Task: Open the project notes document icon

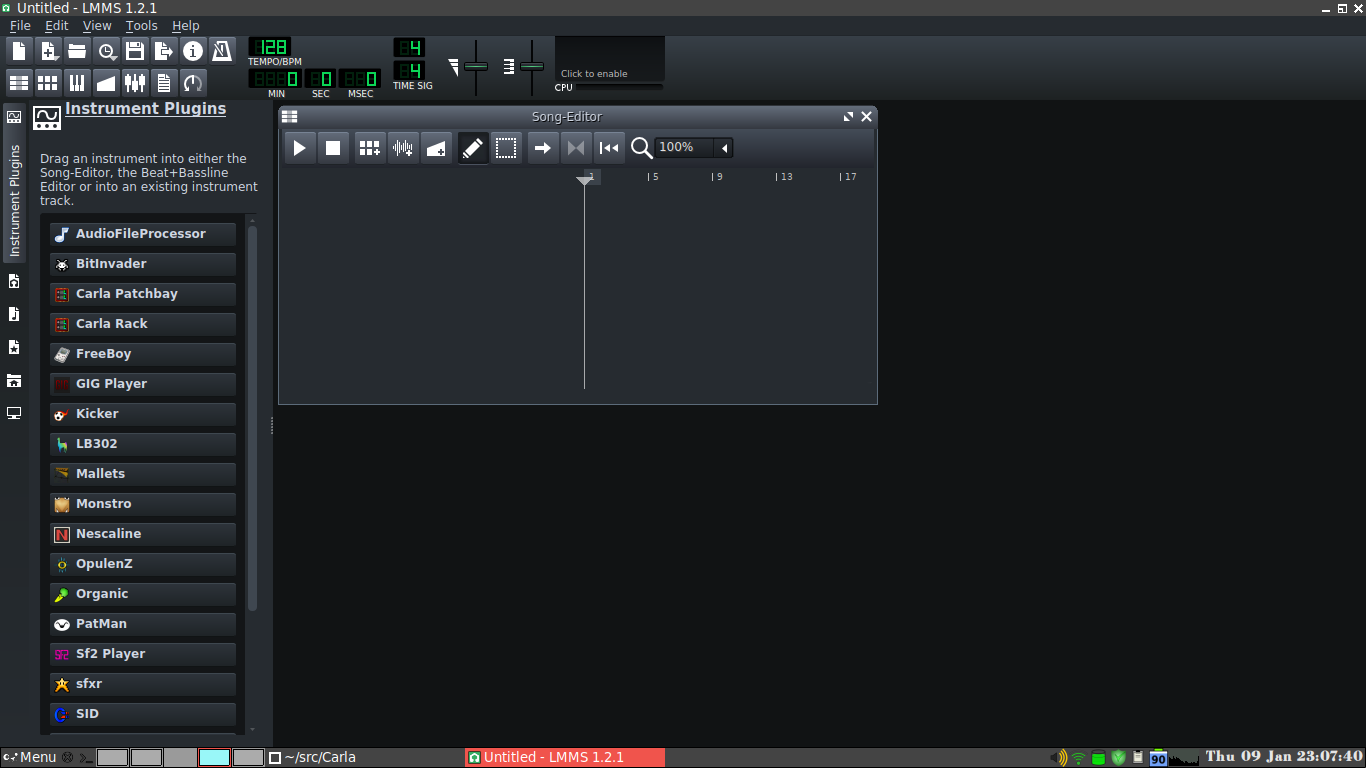Action: (164, 82)
